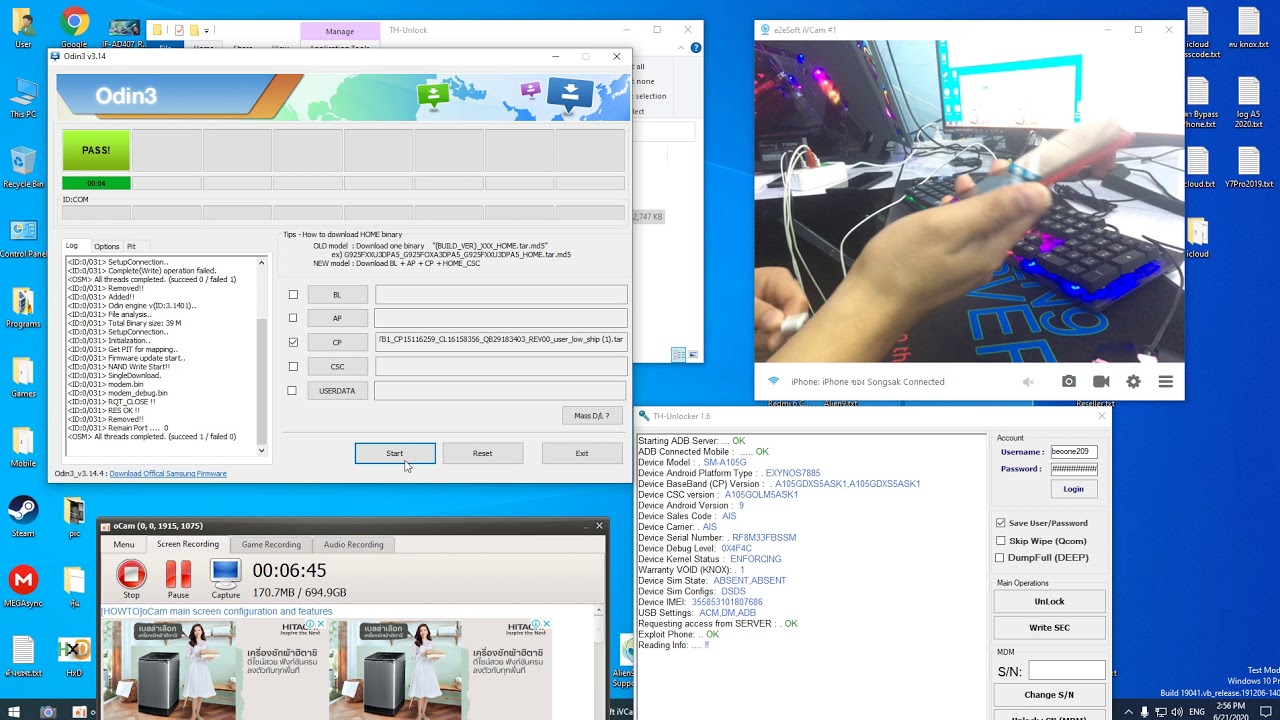Enable Skip Wipe (Qcom) option
Viewport: 1280px width, 720px height.
1000,541
